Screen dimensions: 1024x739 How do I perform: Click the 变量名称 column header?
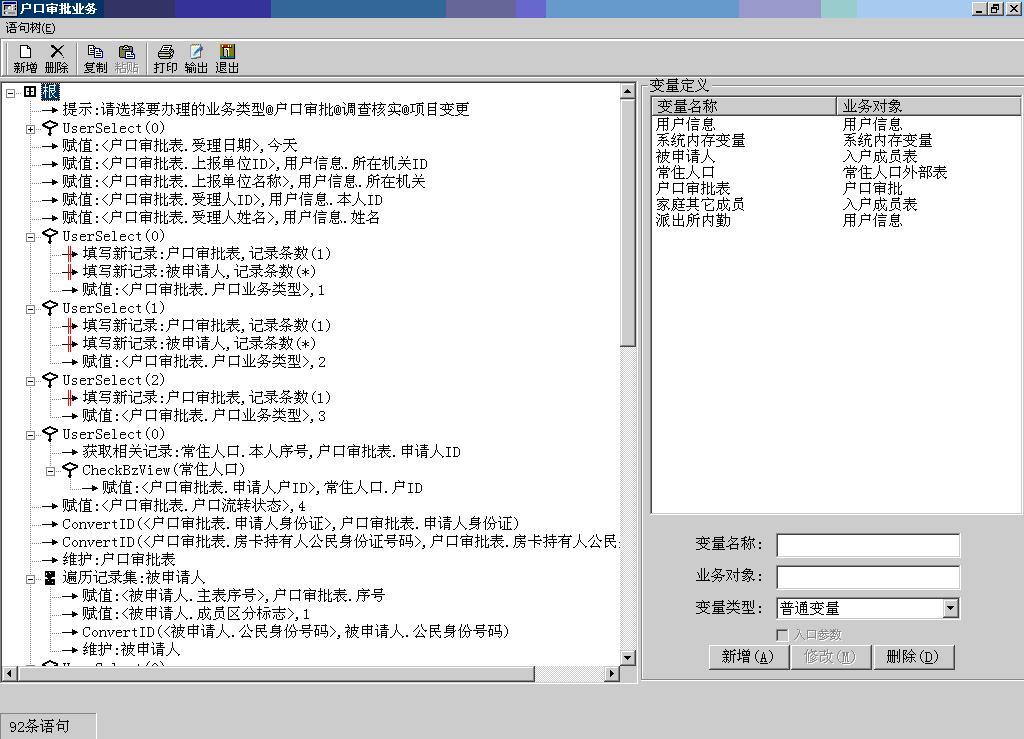(x=744, y=106)
